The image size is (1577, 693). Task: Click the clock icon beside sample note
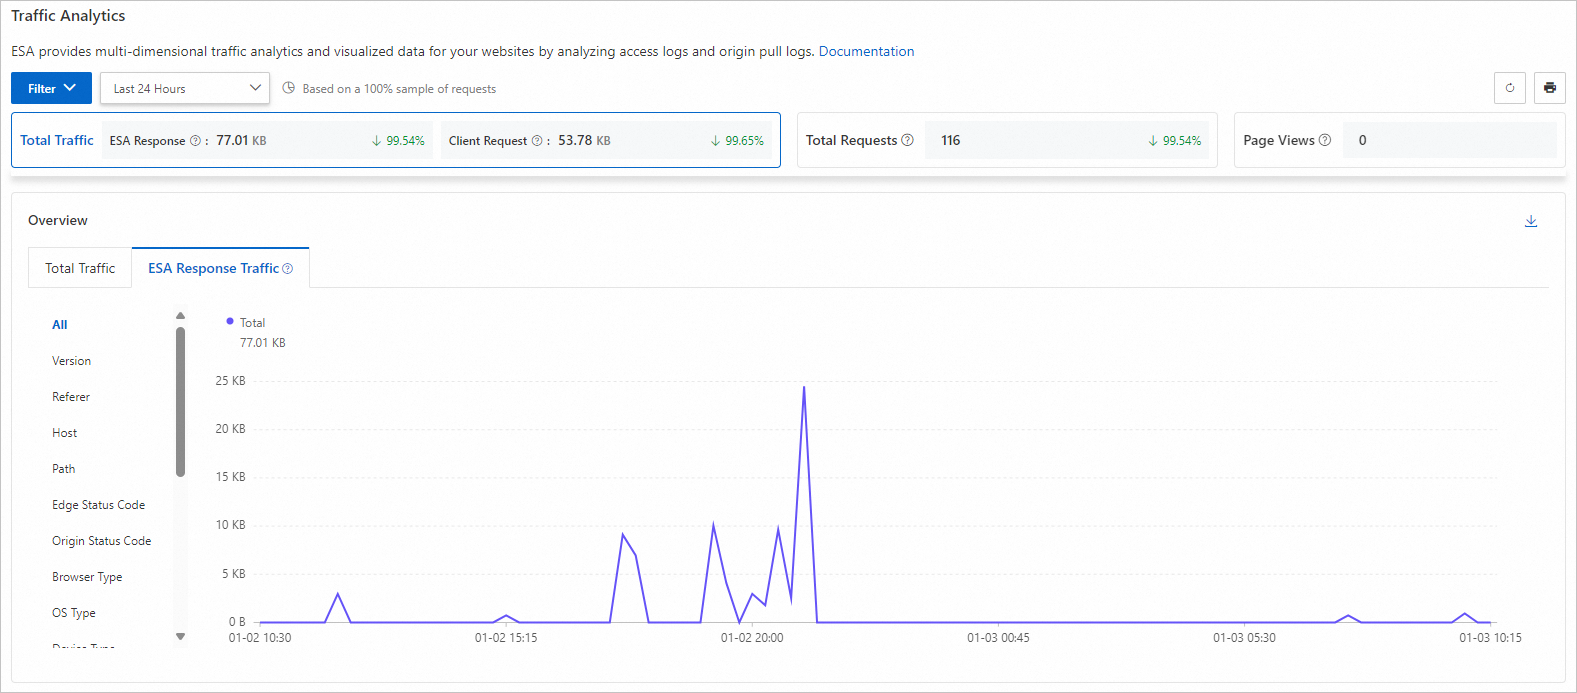point(289,88)
